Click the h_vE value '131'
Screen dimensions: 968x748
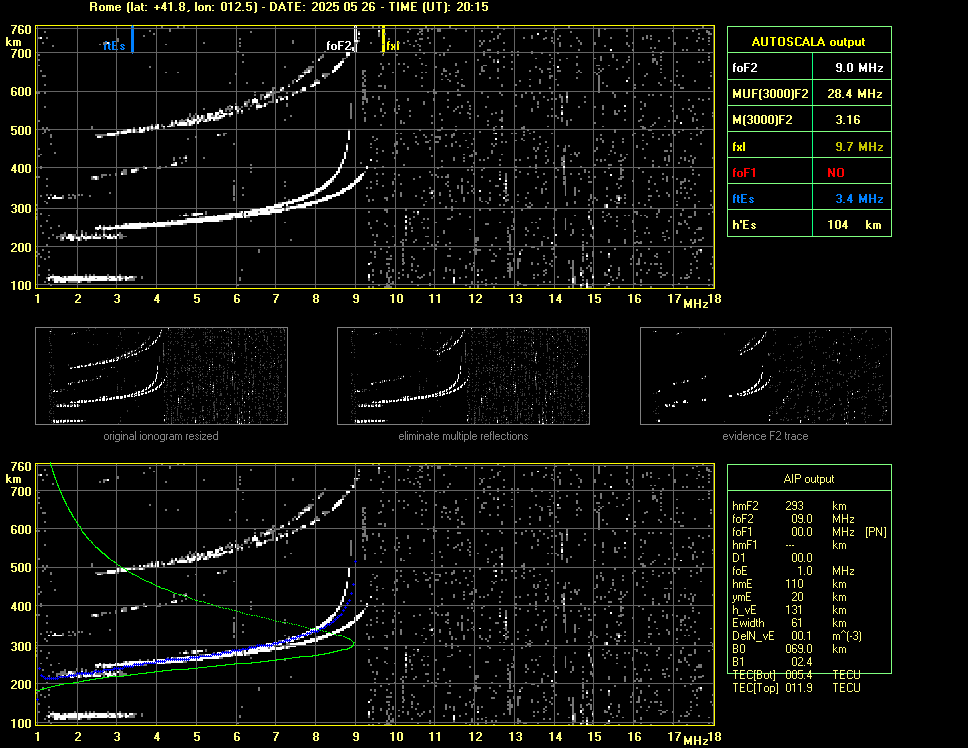795,610
